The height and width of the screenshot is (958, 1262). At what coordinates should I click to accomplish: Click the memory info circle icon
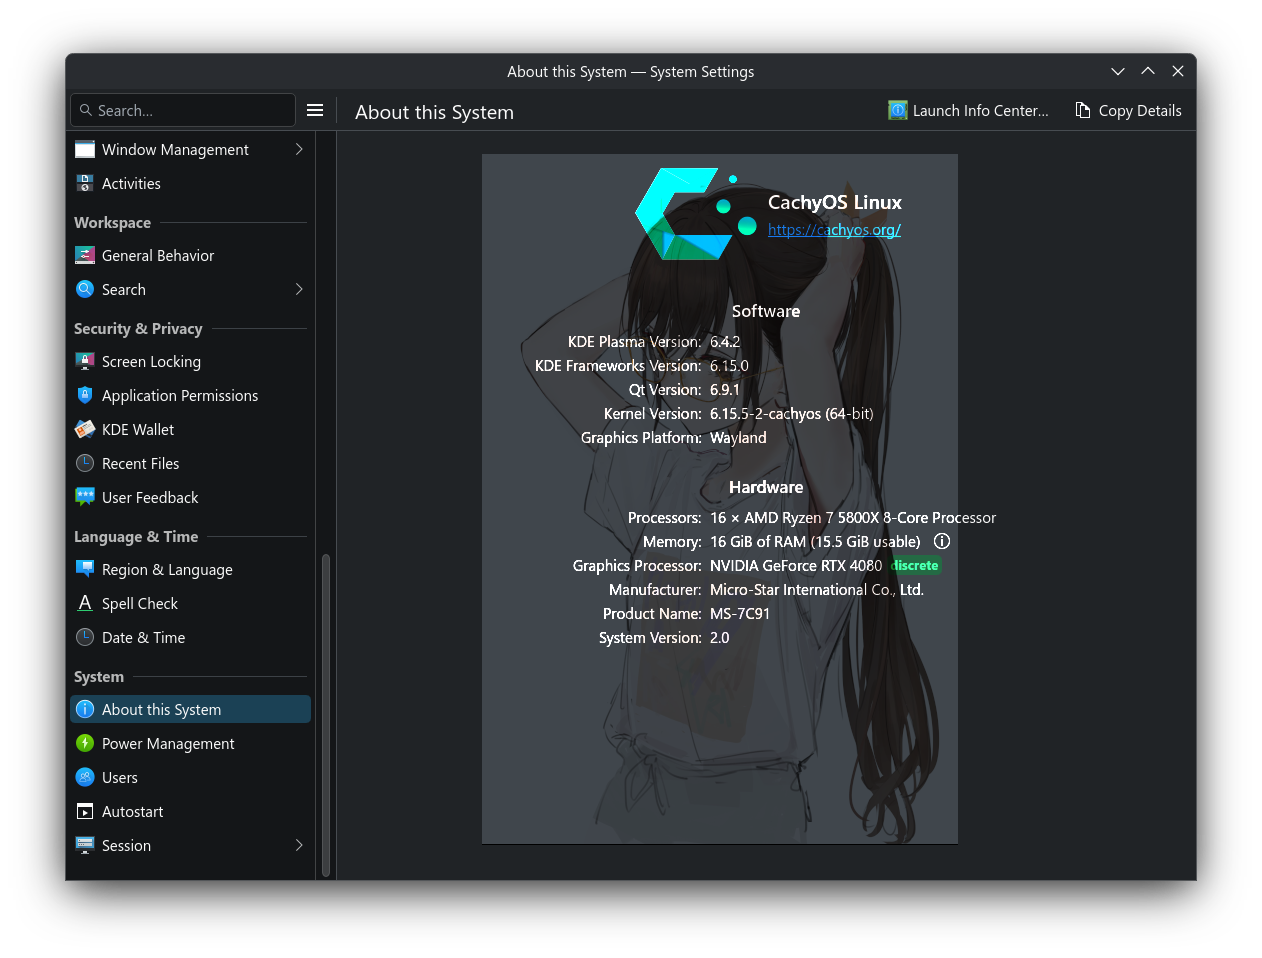tap(942, 541)
